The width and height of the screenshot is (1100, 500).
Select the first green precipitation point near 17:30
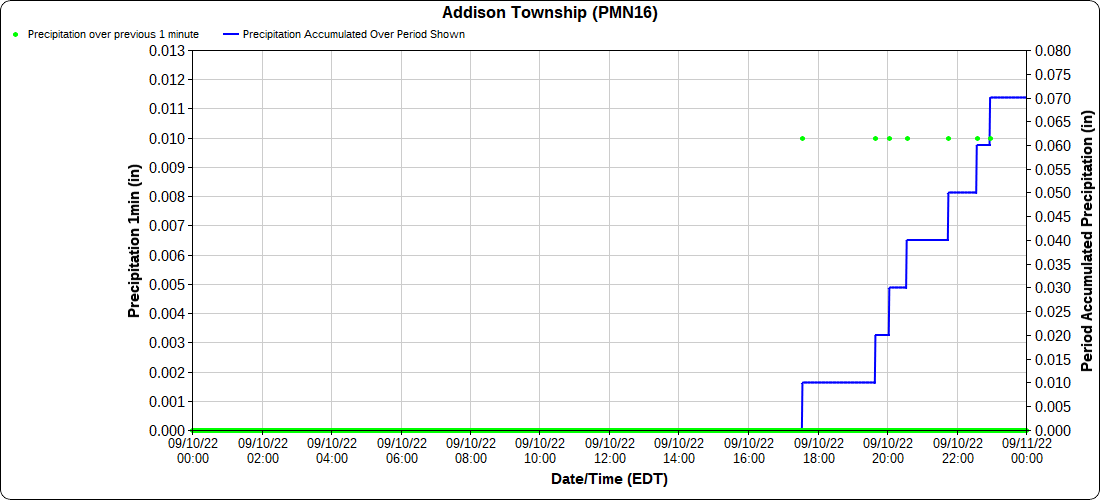(802, 138)
